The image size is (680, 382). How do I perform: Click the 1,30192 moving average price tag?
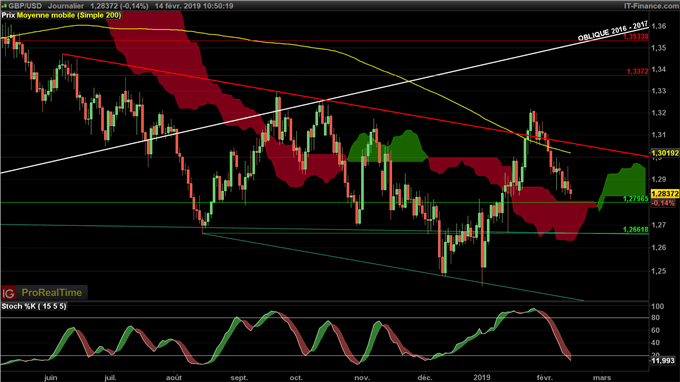point(665,153)
